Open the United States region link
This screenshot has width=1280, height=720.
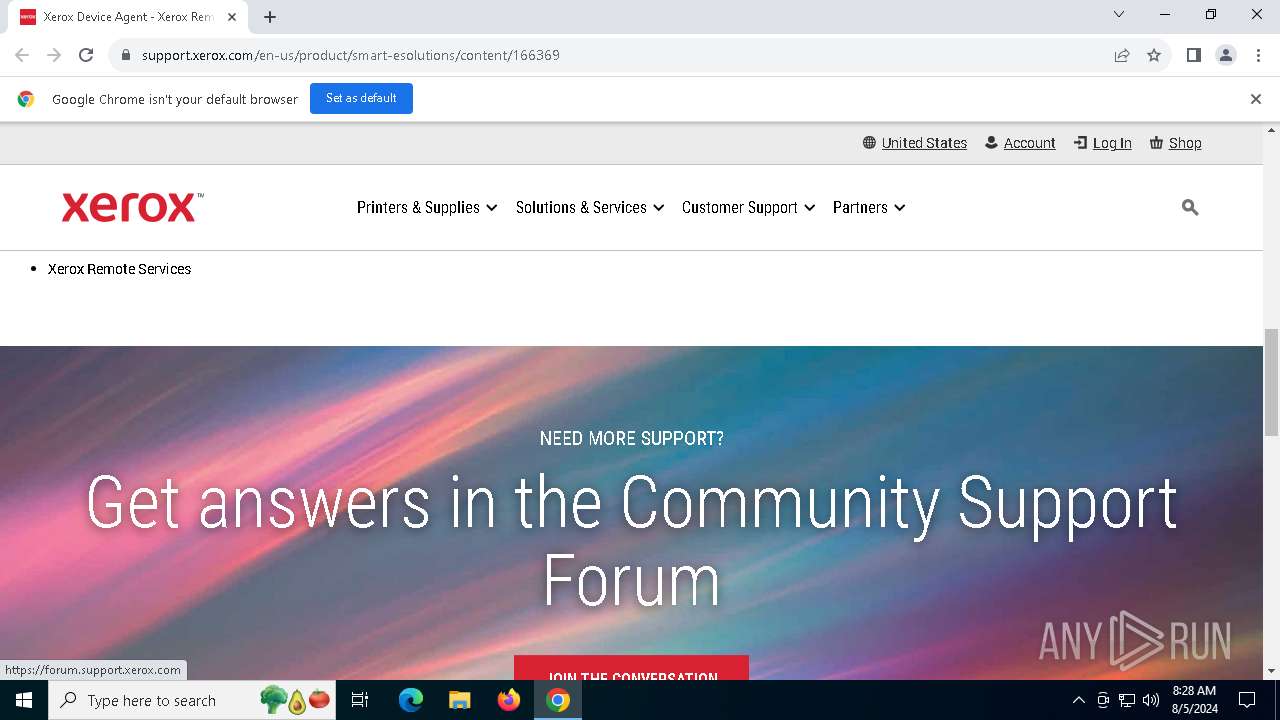(x=924, y=143)
